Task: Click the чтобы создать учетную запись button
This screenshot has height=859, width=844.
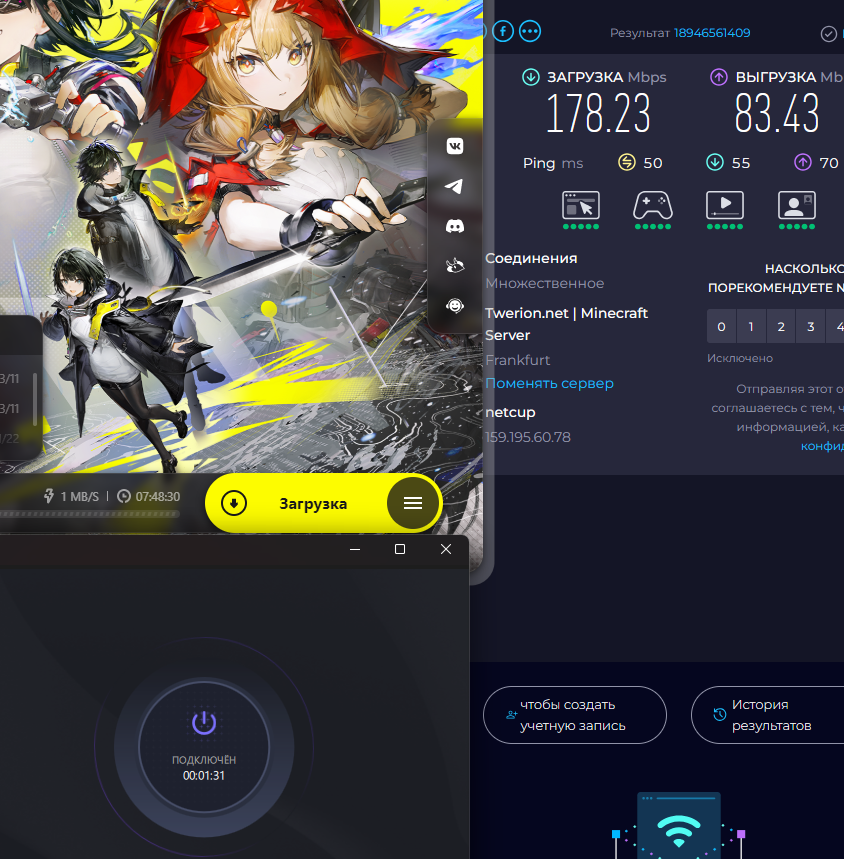Action: click(575, 715)
